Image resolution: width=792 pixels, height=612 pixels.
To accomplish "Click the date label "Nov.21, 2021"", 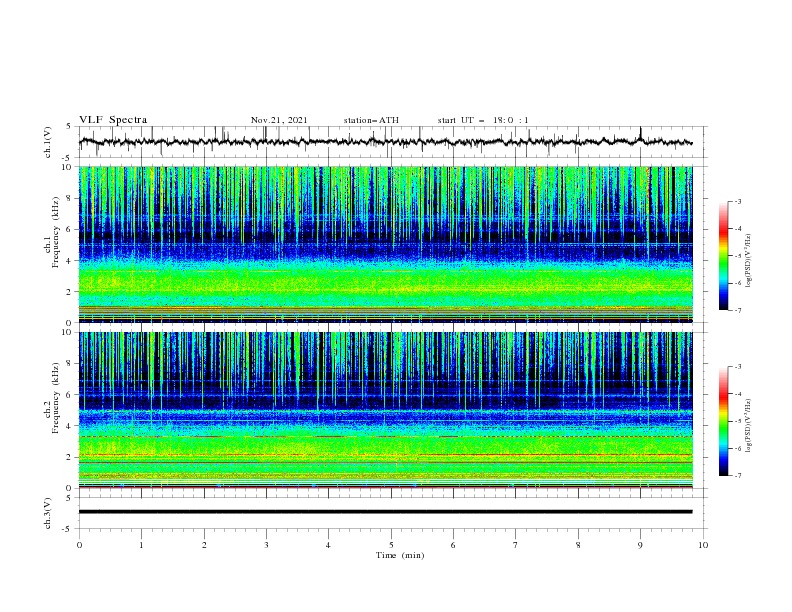I will tap(279, 120).
